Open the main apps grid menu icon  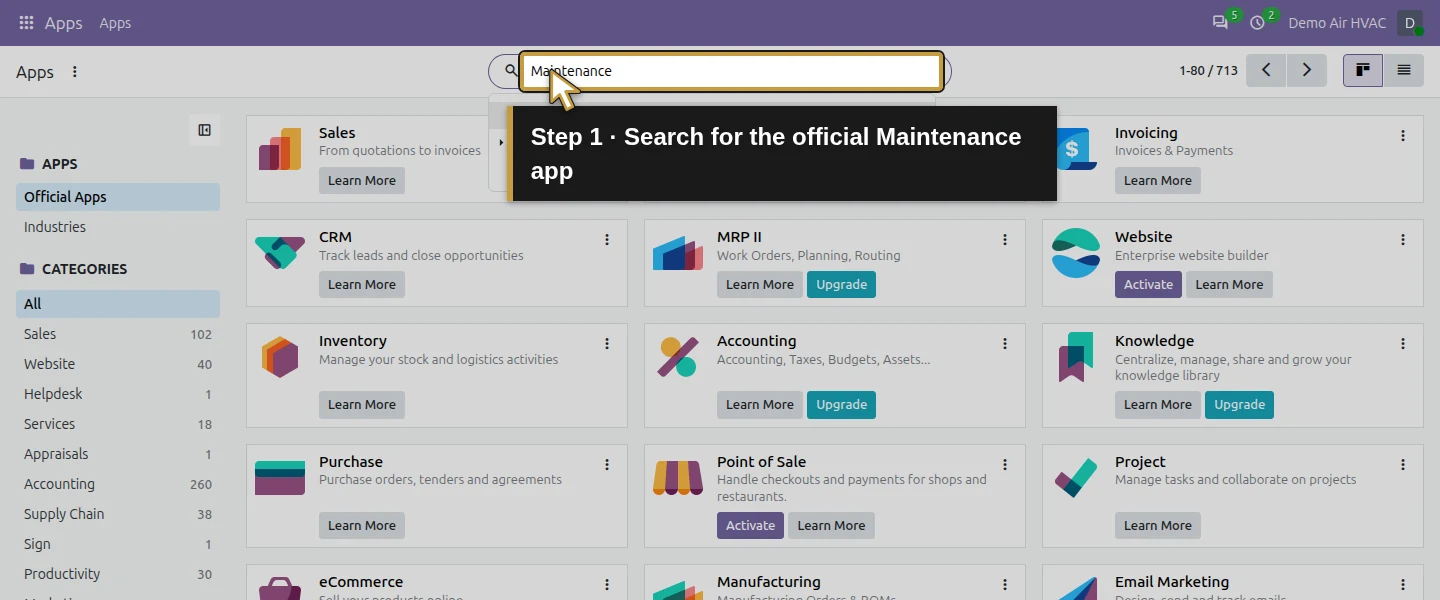pos(26,22)
